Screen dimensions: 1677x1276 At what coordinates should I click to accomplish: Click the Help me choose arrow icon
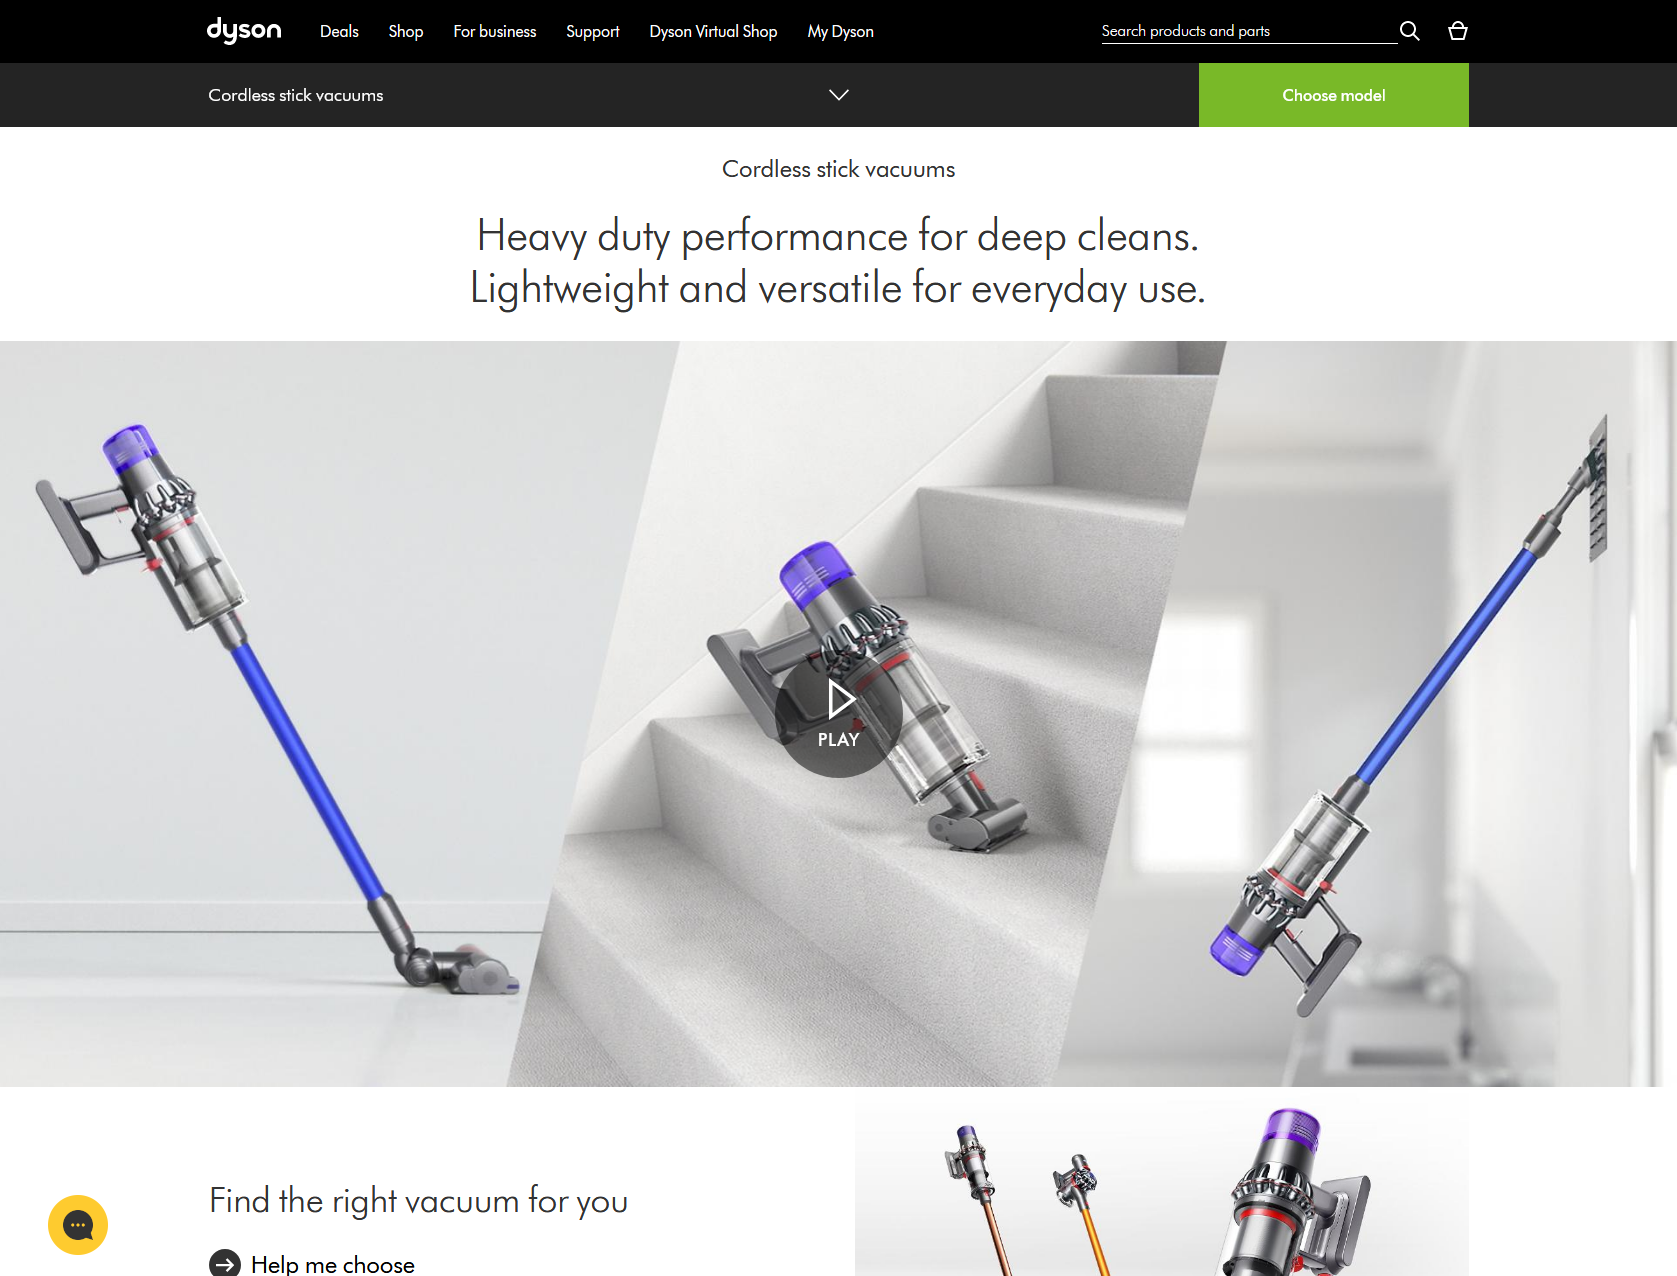click(225, 1264)
